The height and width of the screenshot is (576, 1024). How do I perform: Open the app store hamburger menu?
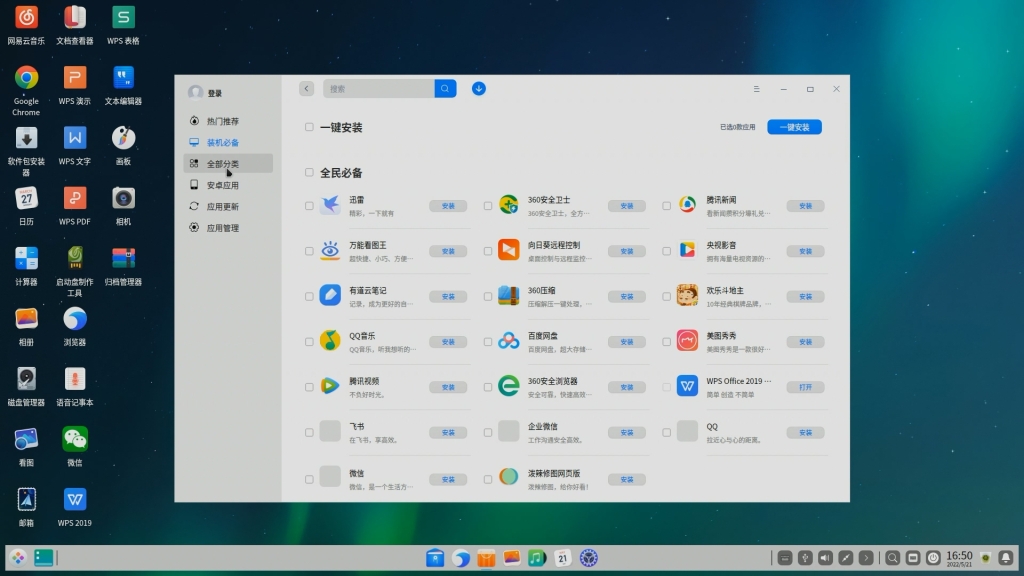[756, 89]
